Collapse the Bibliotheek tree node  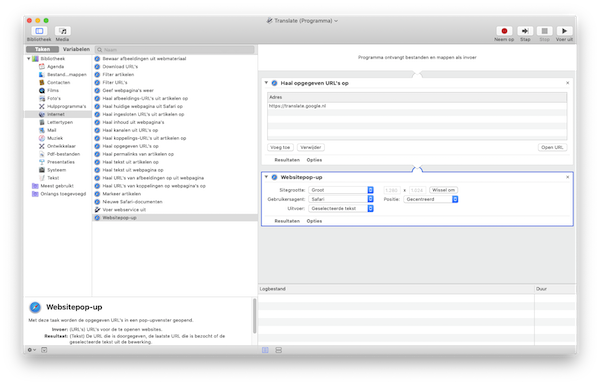[x=29, y=59]
